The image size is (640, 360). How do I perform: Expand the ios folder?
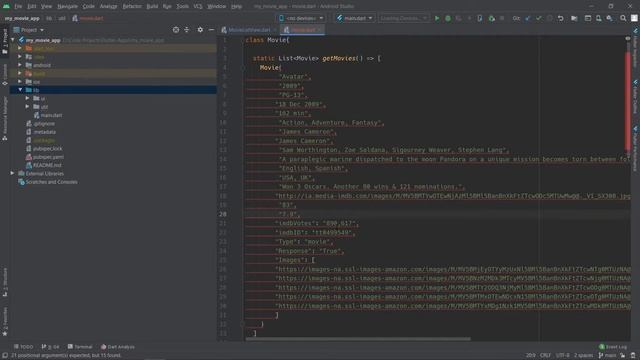20,82
